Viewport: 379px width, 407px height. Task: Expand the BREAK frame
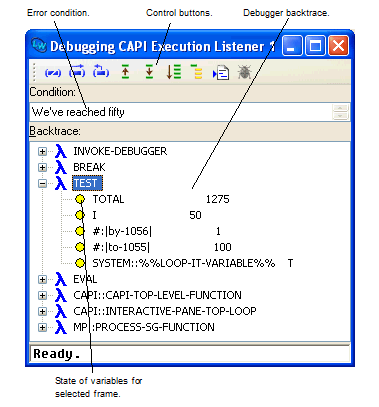pyautogui.click(x=42, y=167)
